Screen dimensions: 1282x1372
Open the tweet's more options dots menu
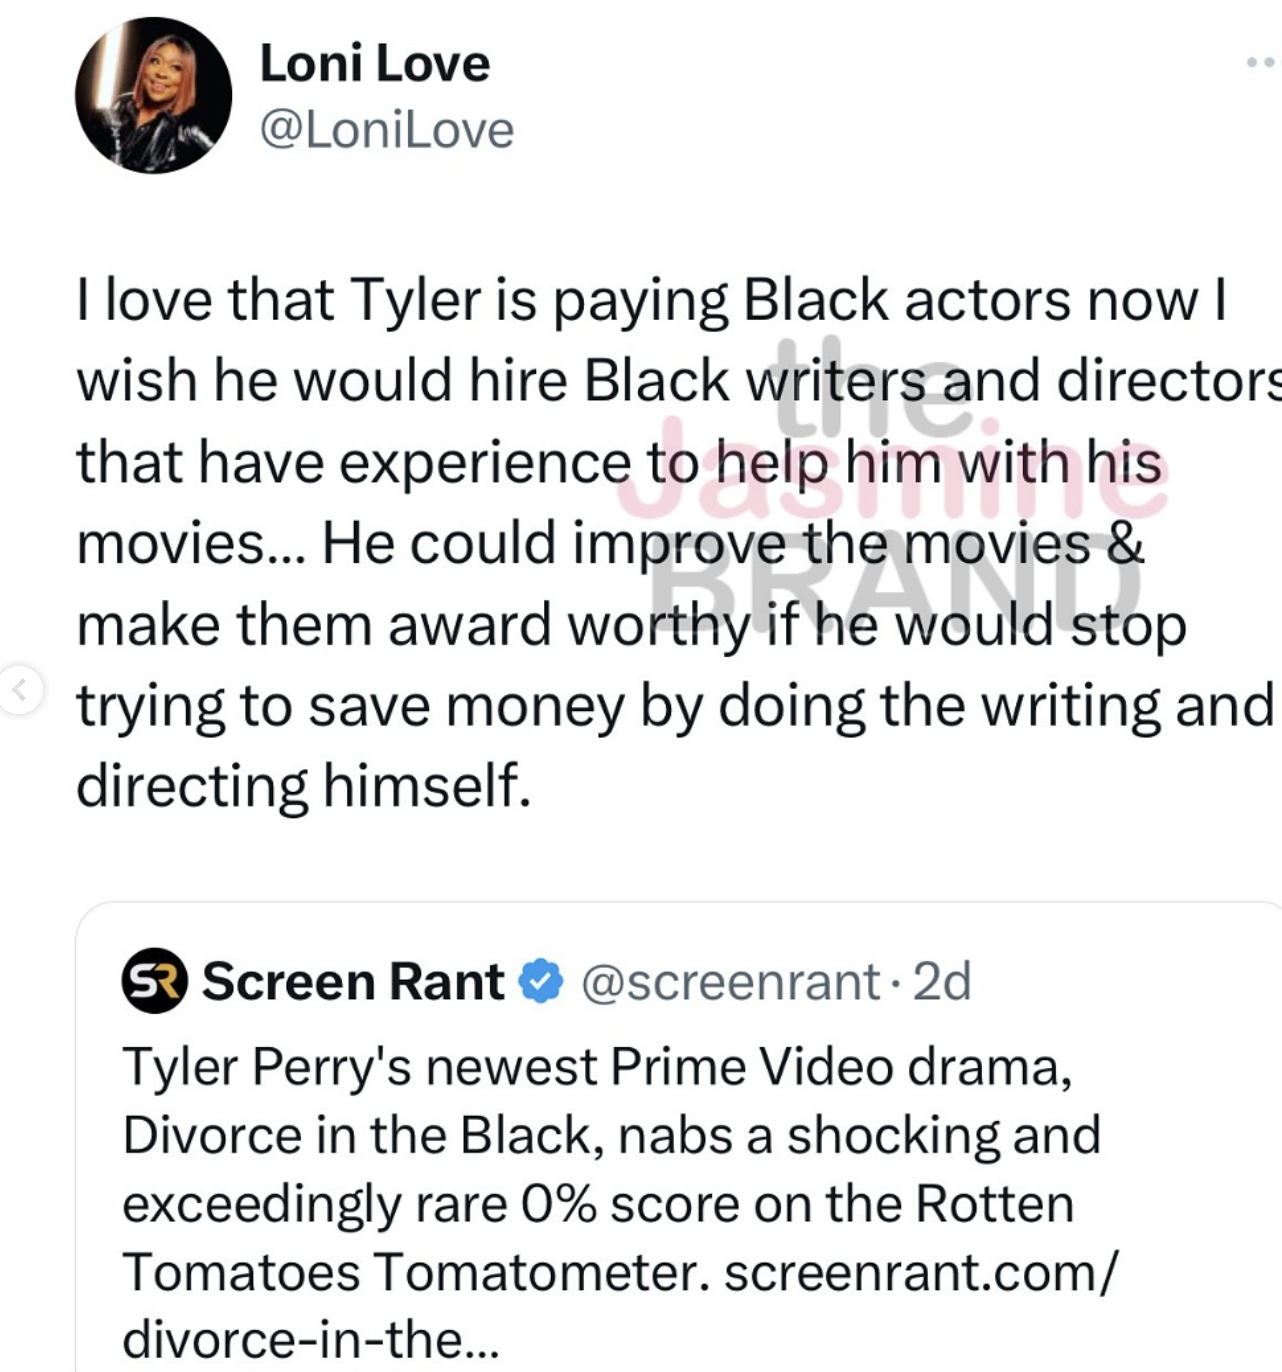pyautogui.click(x=1264, y=62)
